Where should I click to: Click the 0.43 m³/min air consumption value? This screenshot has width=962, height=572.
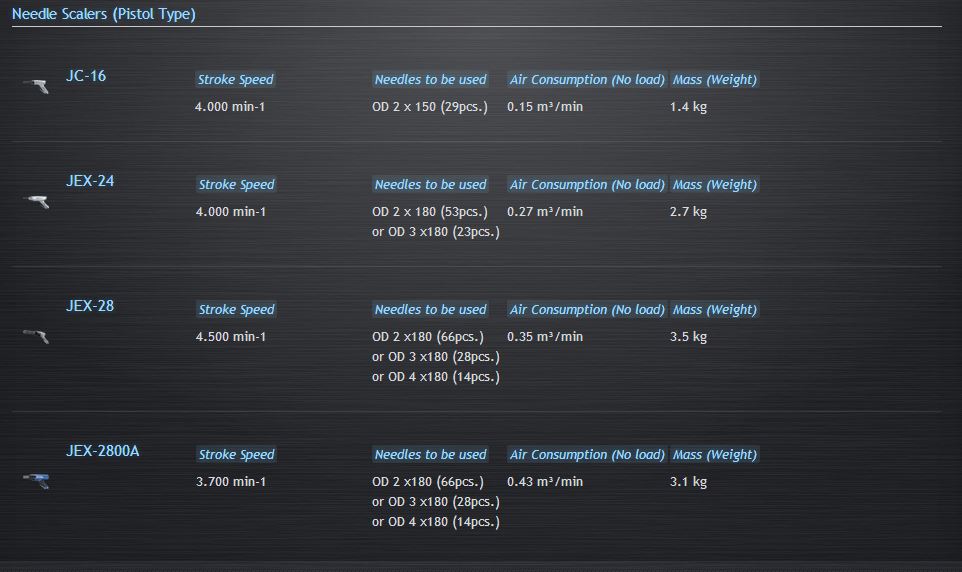(545, 482)
